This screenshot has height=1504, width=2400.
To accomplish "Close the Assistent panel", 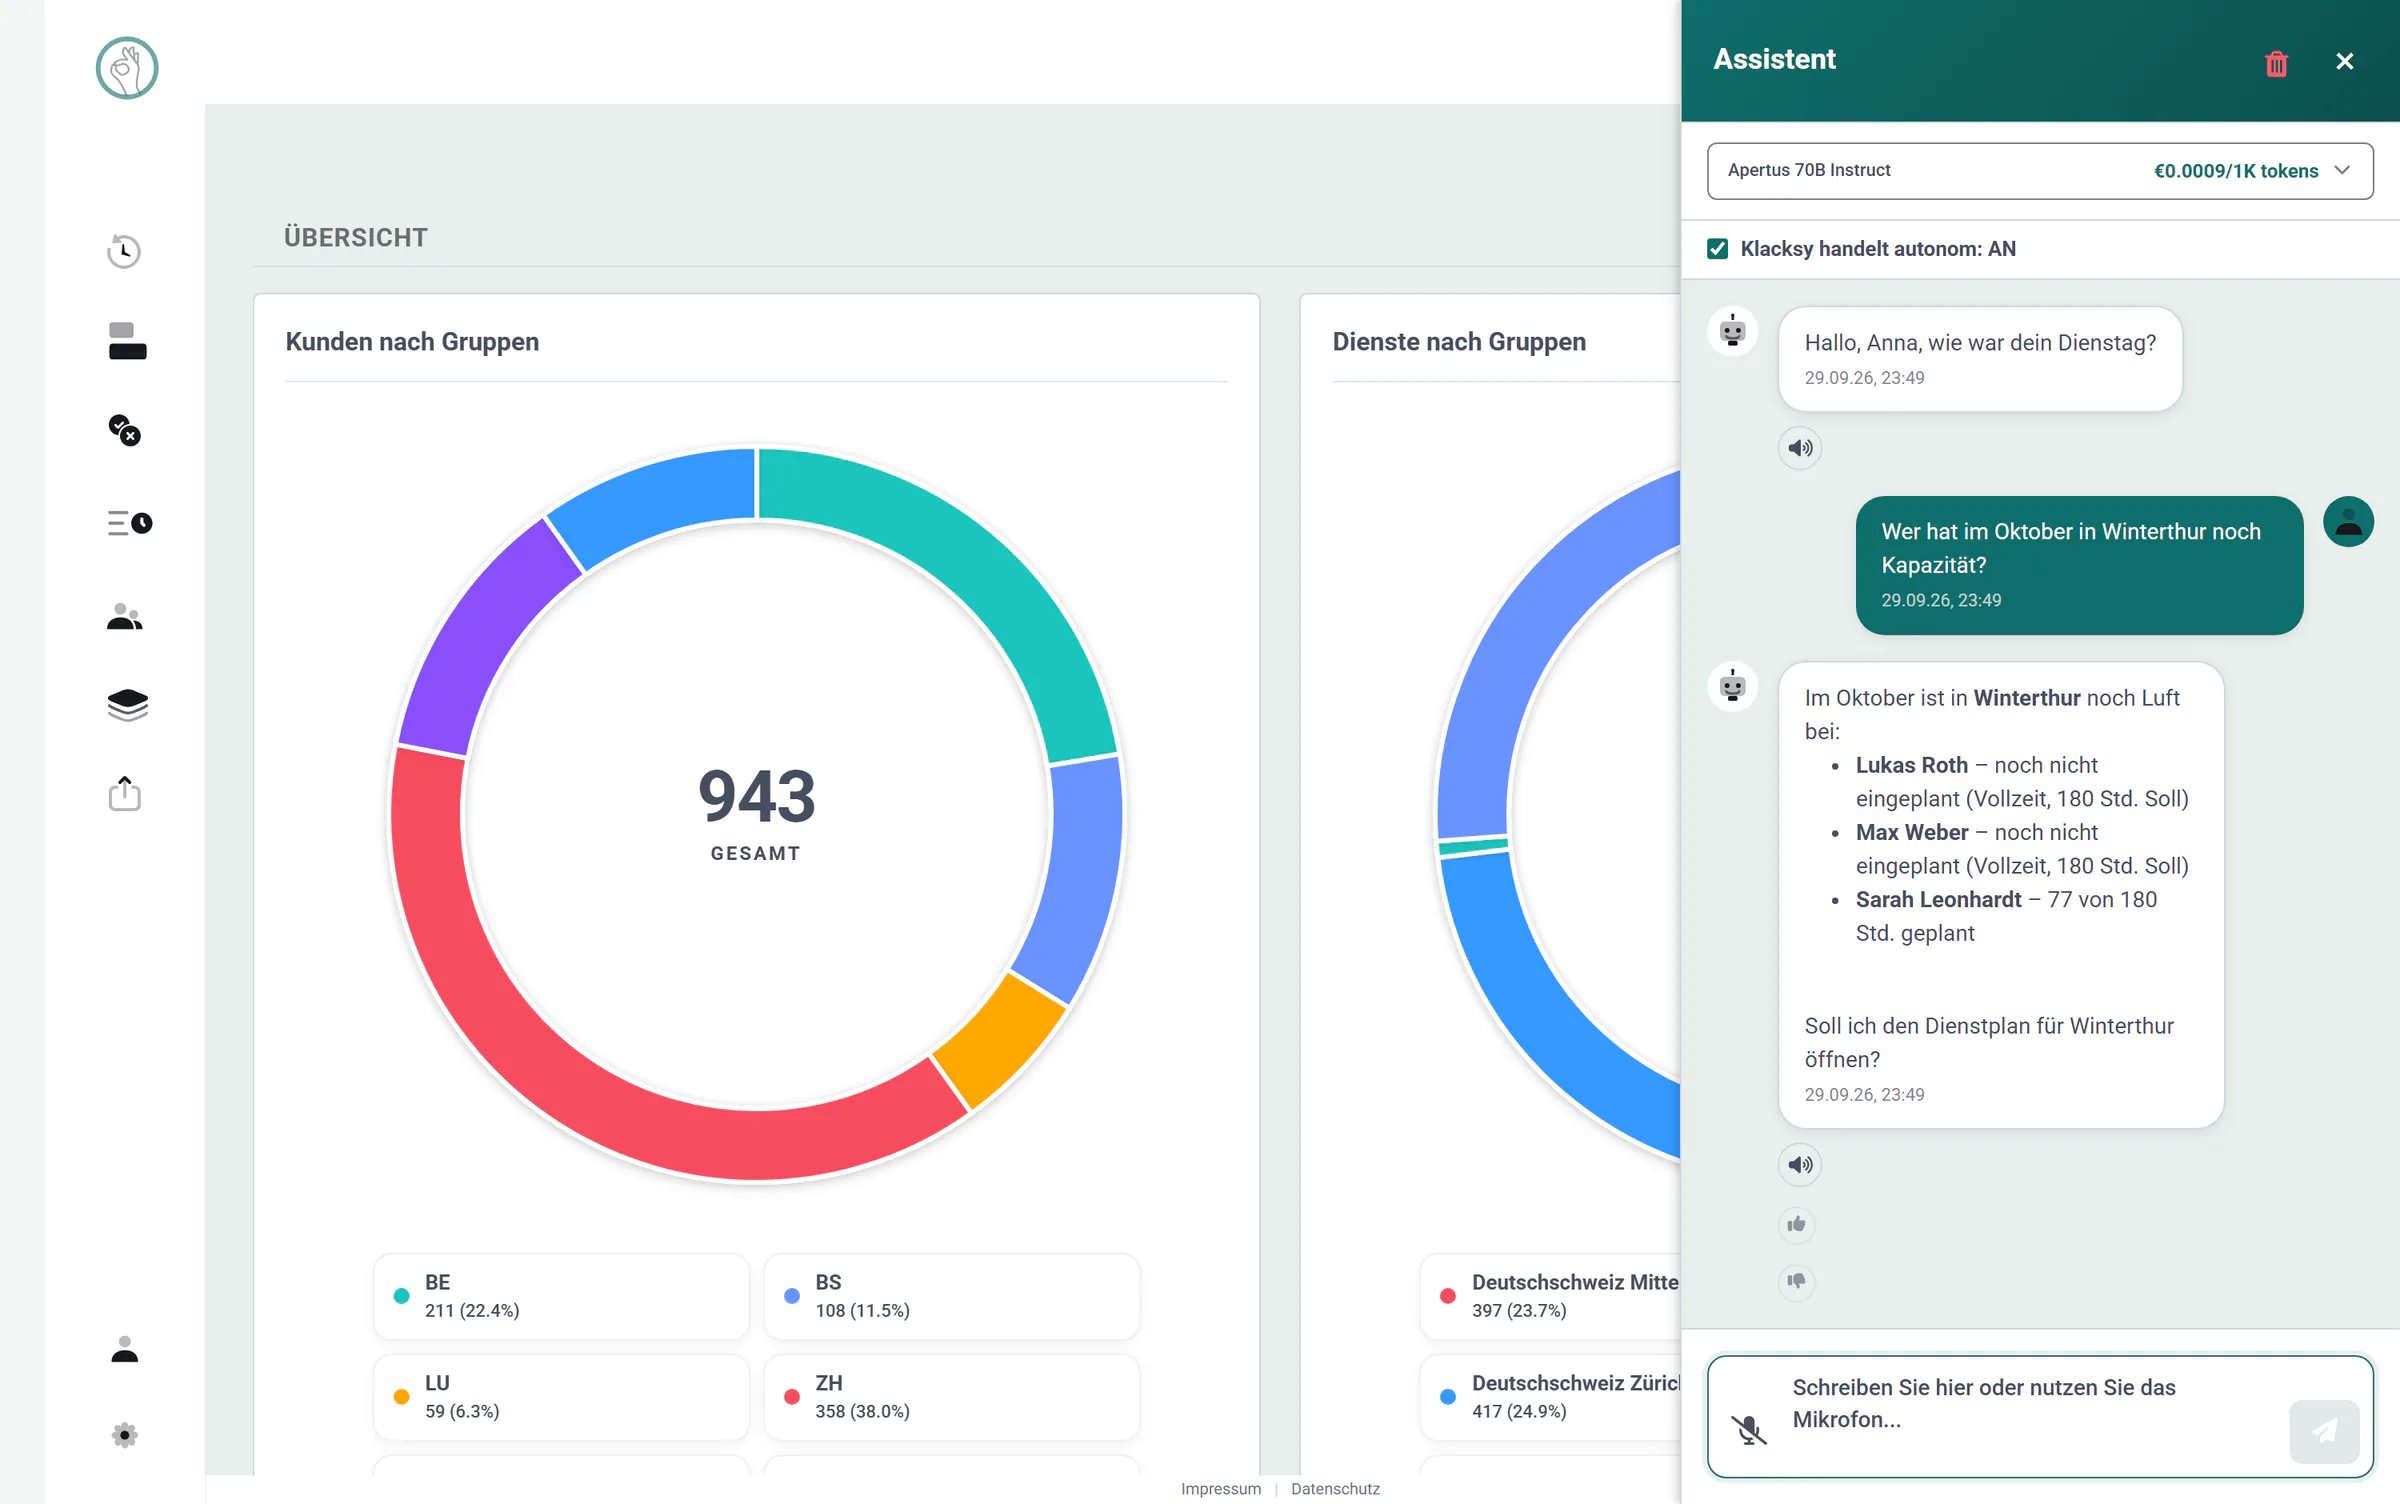I will [x=2344, y=61].
